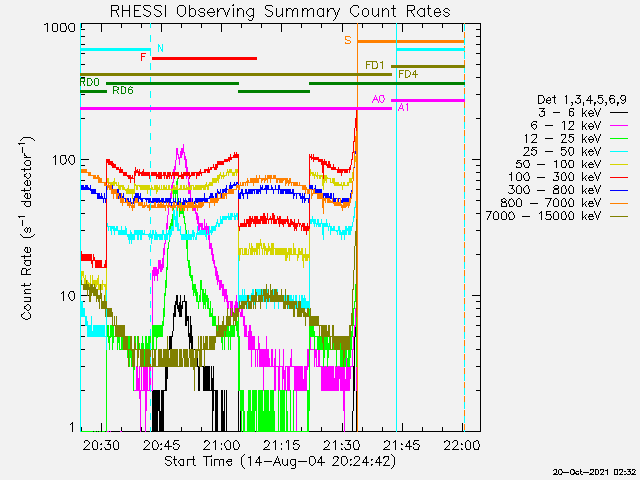Screen dimensions: 640x480
Task: Click the 'FD1' flag label
Action: (375, 65)
